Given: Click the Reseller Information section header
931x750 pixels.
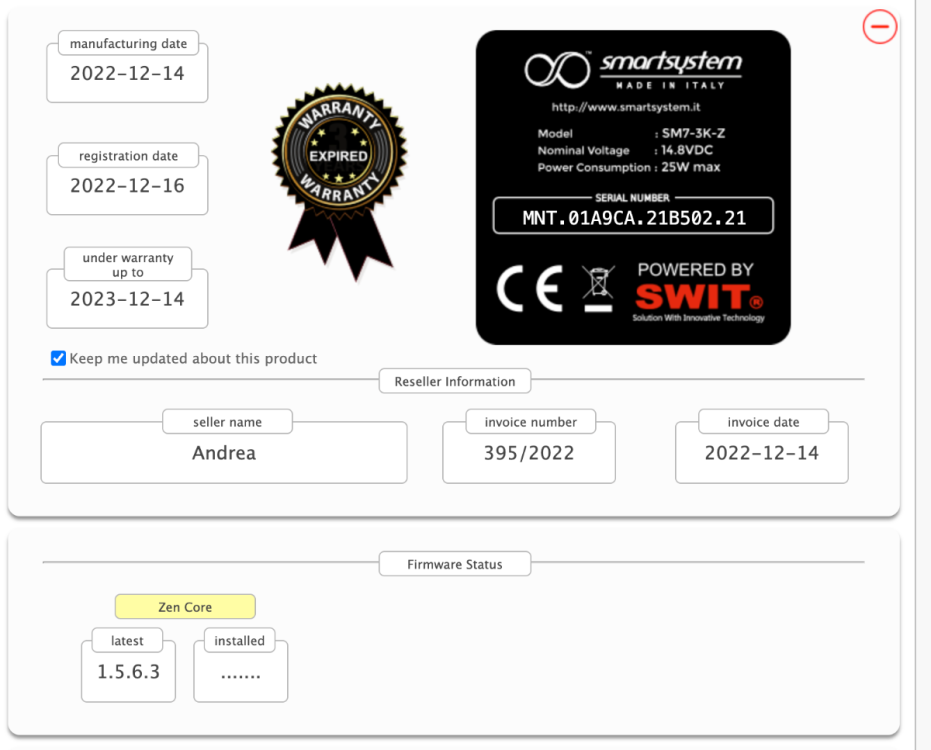Looking at the screenshot, I should tap(455, 381).
